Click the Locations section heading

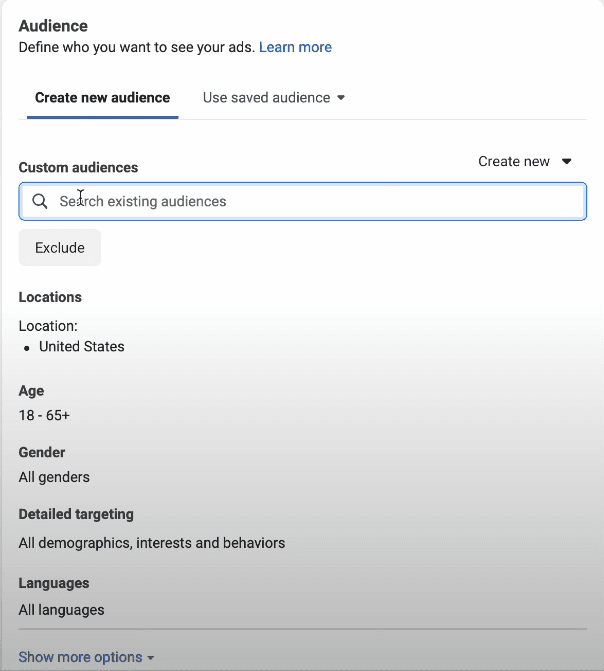tap(50, 297)
